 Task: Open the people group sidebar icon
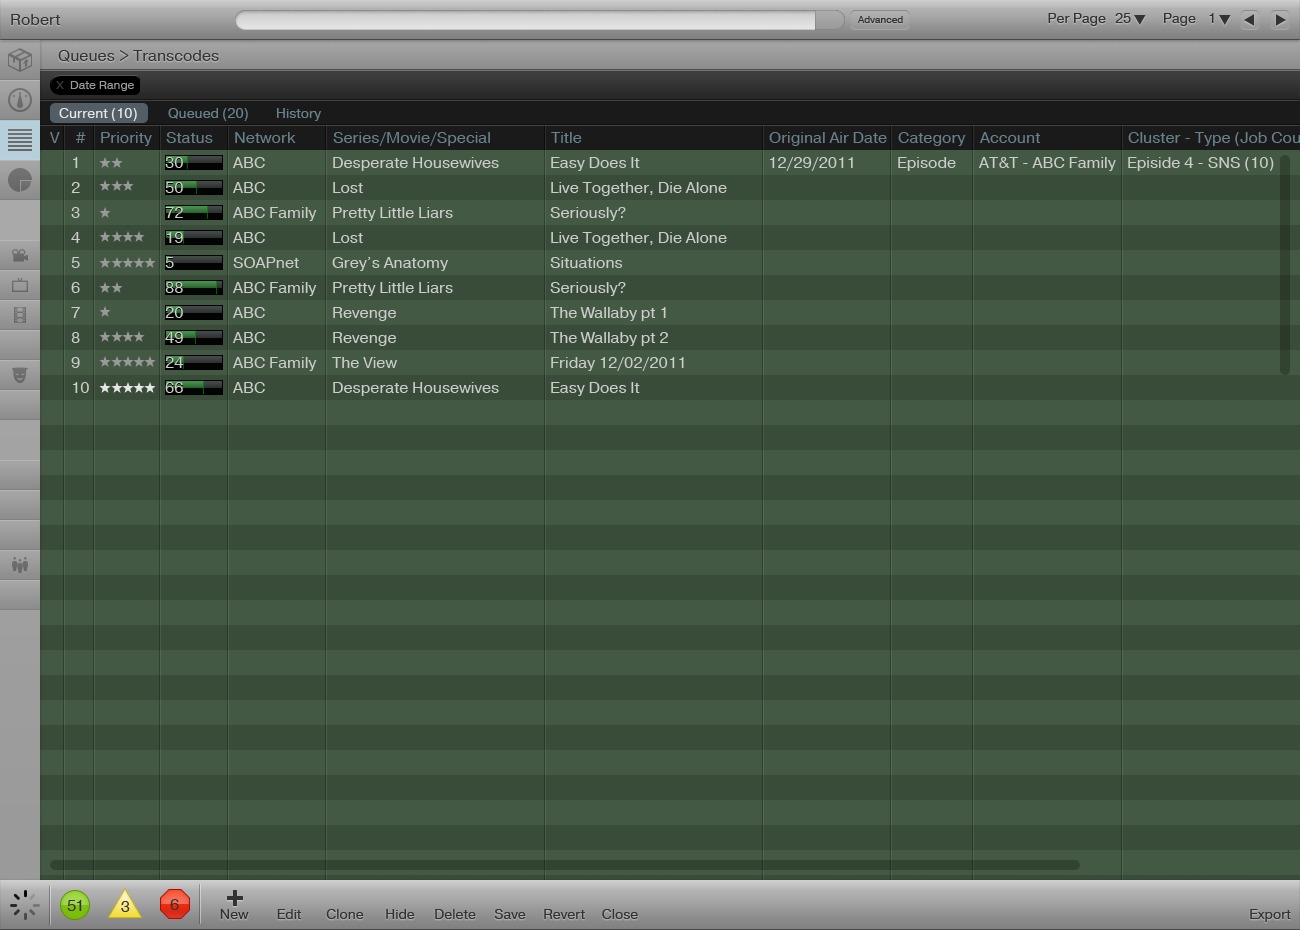(20, 565)
